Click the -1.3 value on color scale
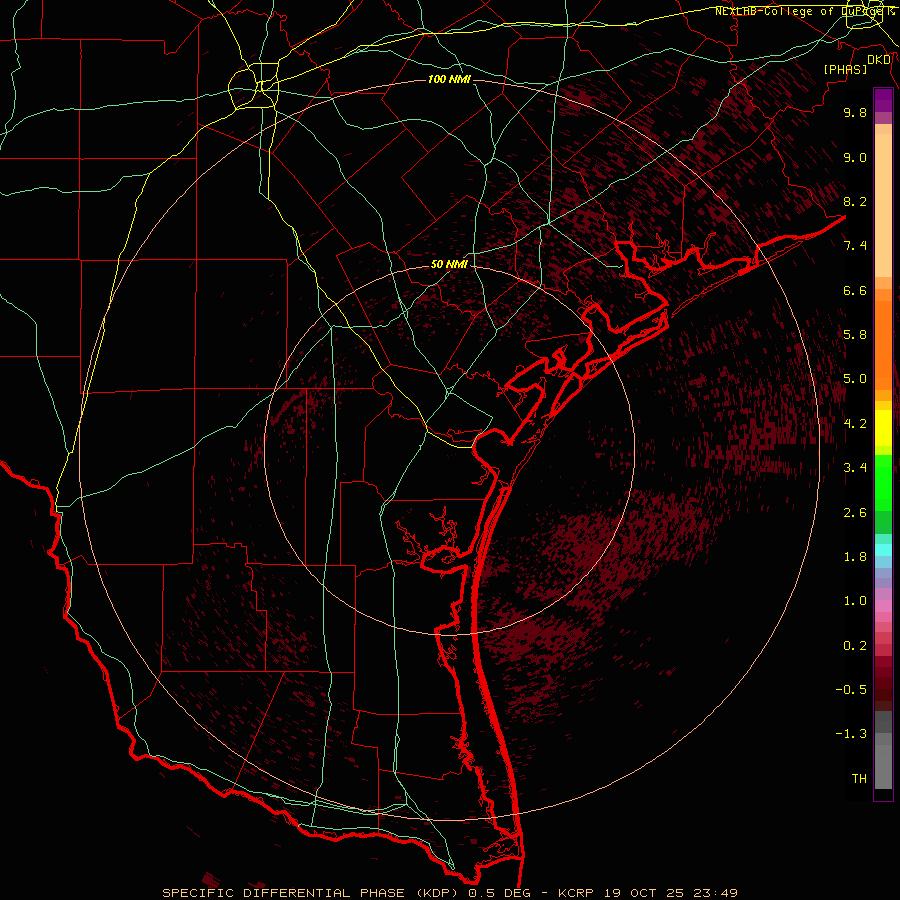The image size is (900, 900). pyautogui.click(x=851, y=734)
